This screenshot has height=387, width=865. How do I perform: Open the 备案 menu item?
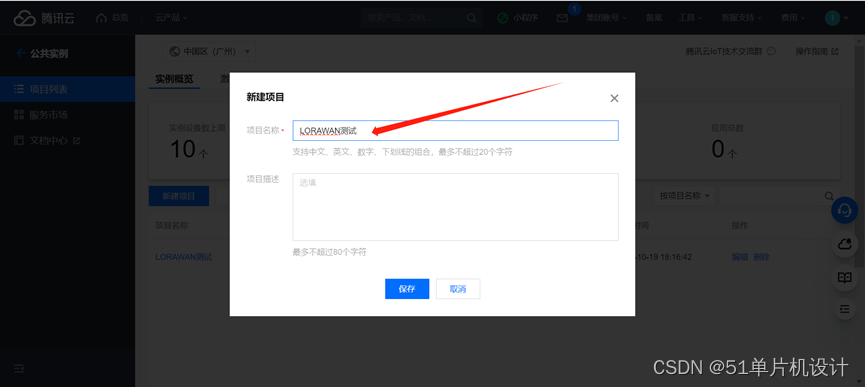point(654,18)
